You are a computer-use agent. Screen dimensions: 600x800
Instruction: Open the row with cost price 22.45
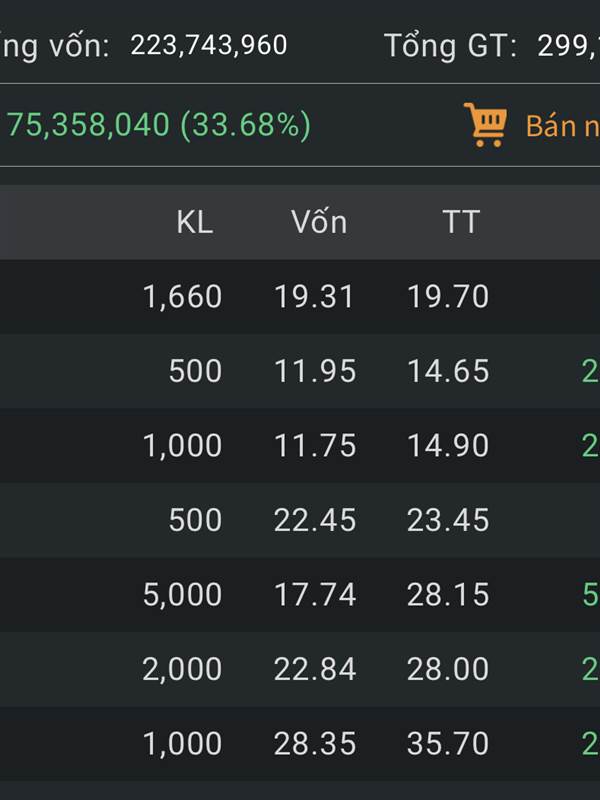300,520
